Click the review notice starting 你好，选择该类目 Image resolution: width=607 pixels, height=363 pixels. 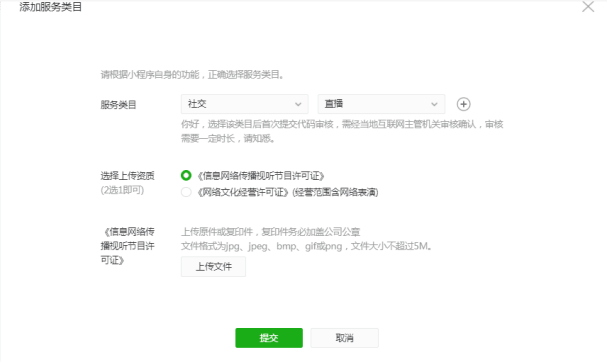pyautogui.click(x=342, y=131)
